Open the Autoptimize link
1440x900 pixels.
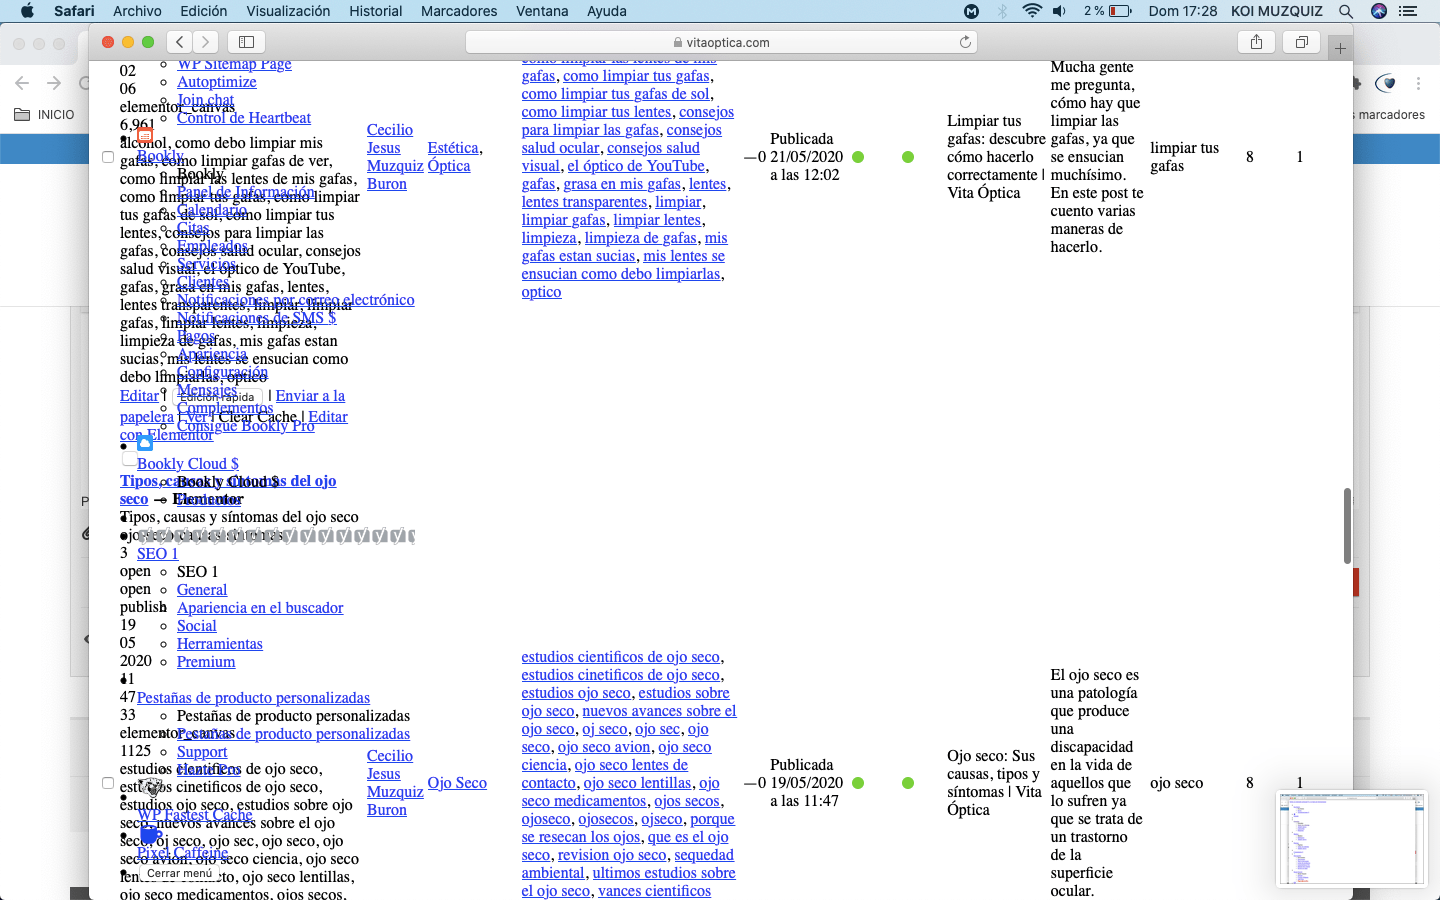pyautogui.click(x=217, y=82)
